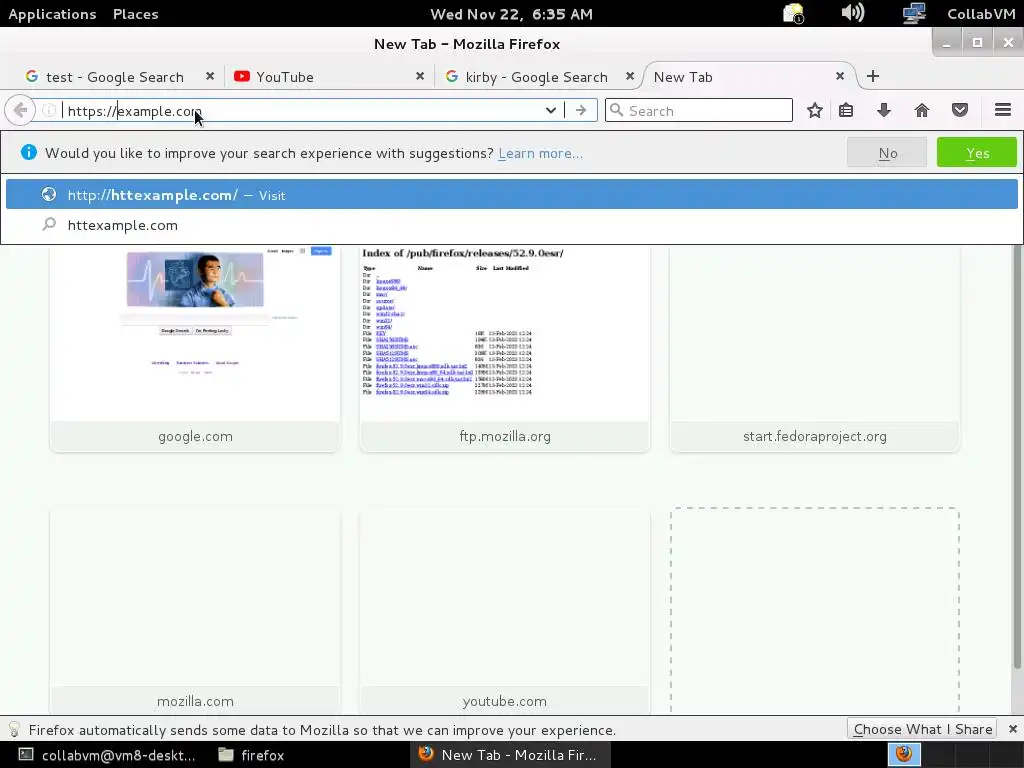Click magnifier icon beside httexample.com
The image size is (1024, 768).
pyautogui.click(x=49, y=225)
